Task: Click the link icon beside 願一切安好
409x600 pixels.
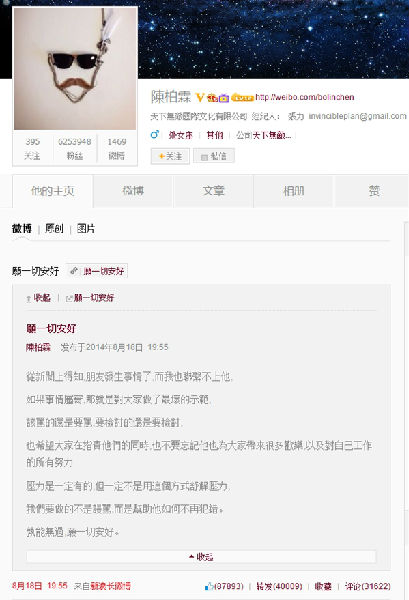Action: point(74,271)
